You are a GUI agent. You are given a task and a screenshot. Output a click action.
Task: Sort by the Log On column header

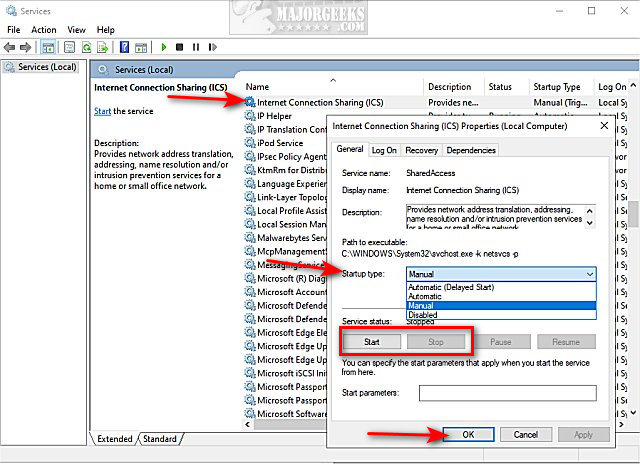coord(611,87)
